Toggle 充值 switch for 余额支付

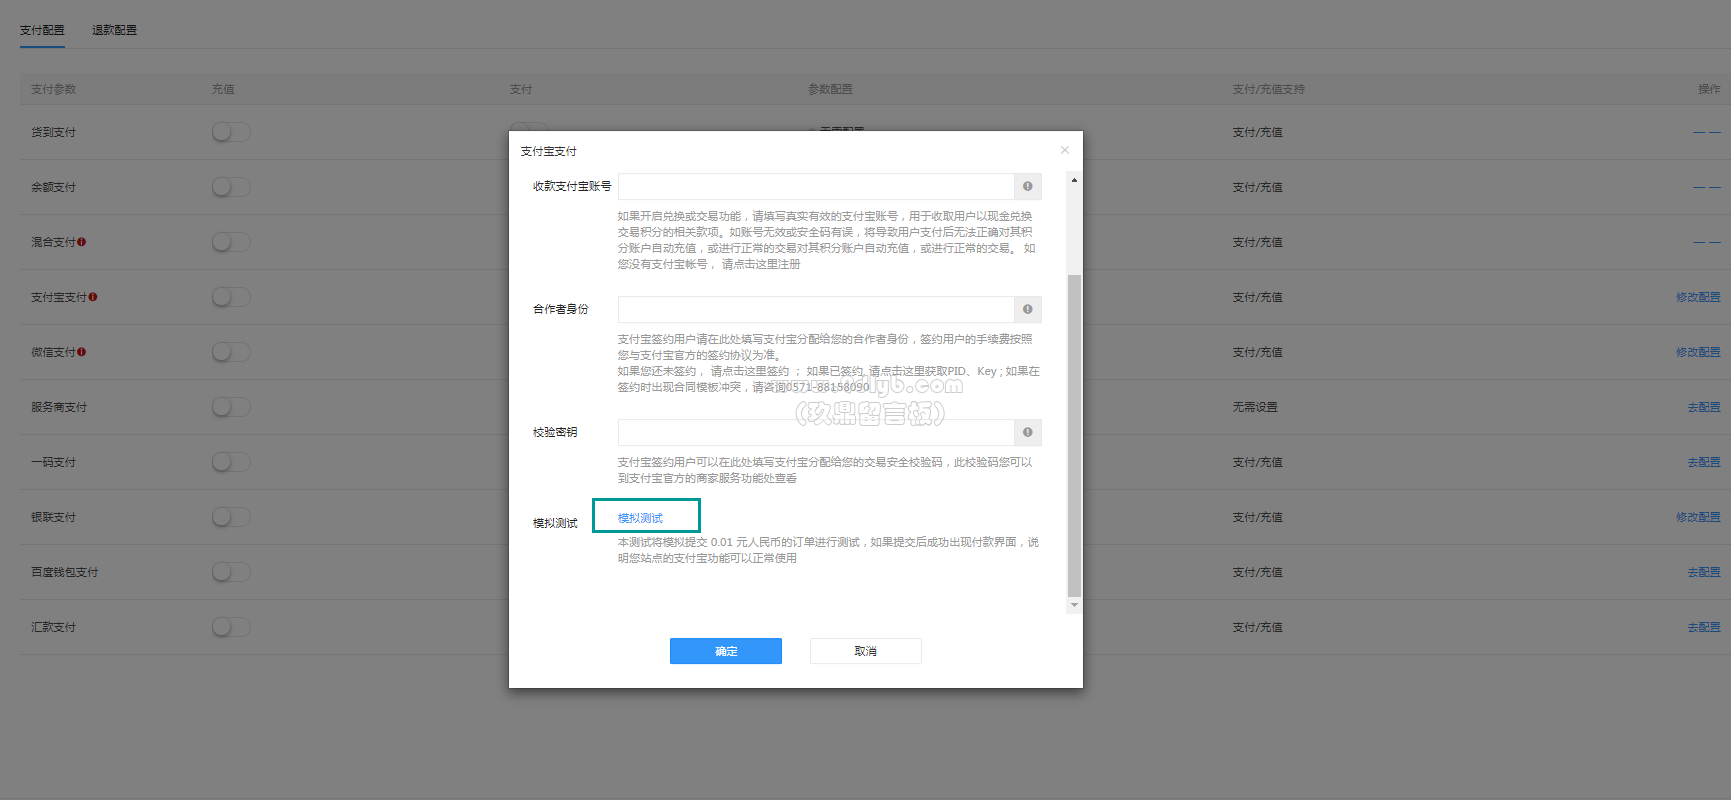tap(230, 187)
